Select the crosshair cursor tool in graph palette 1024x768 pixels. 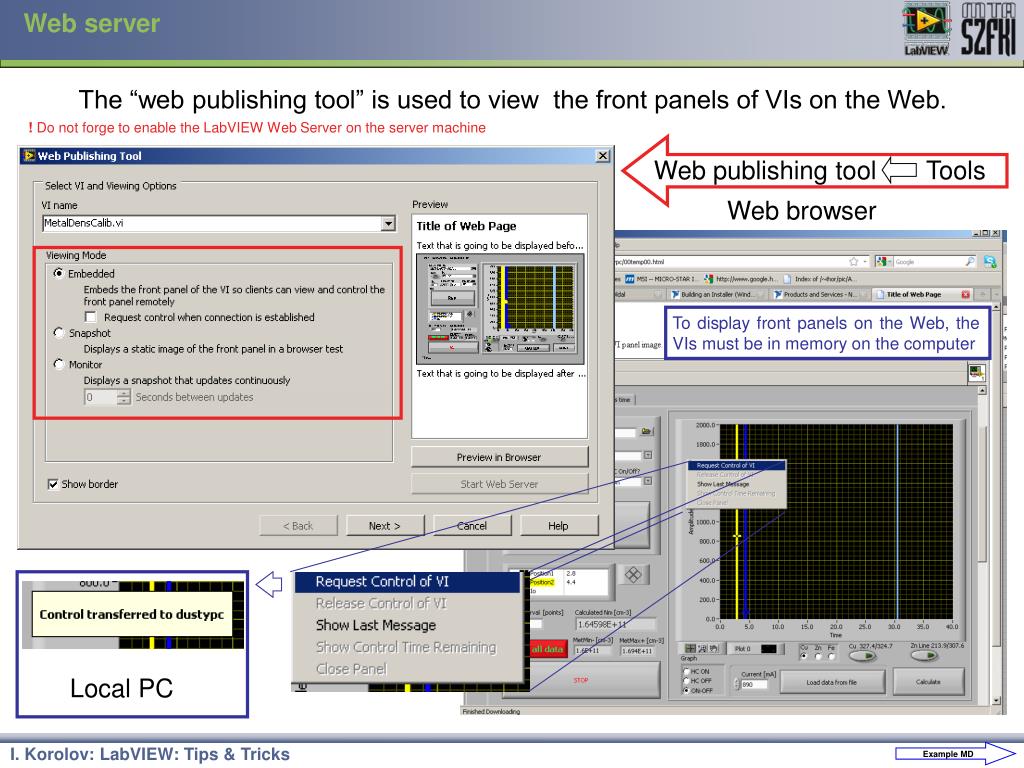690,648
